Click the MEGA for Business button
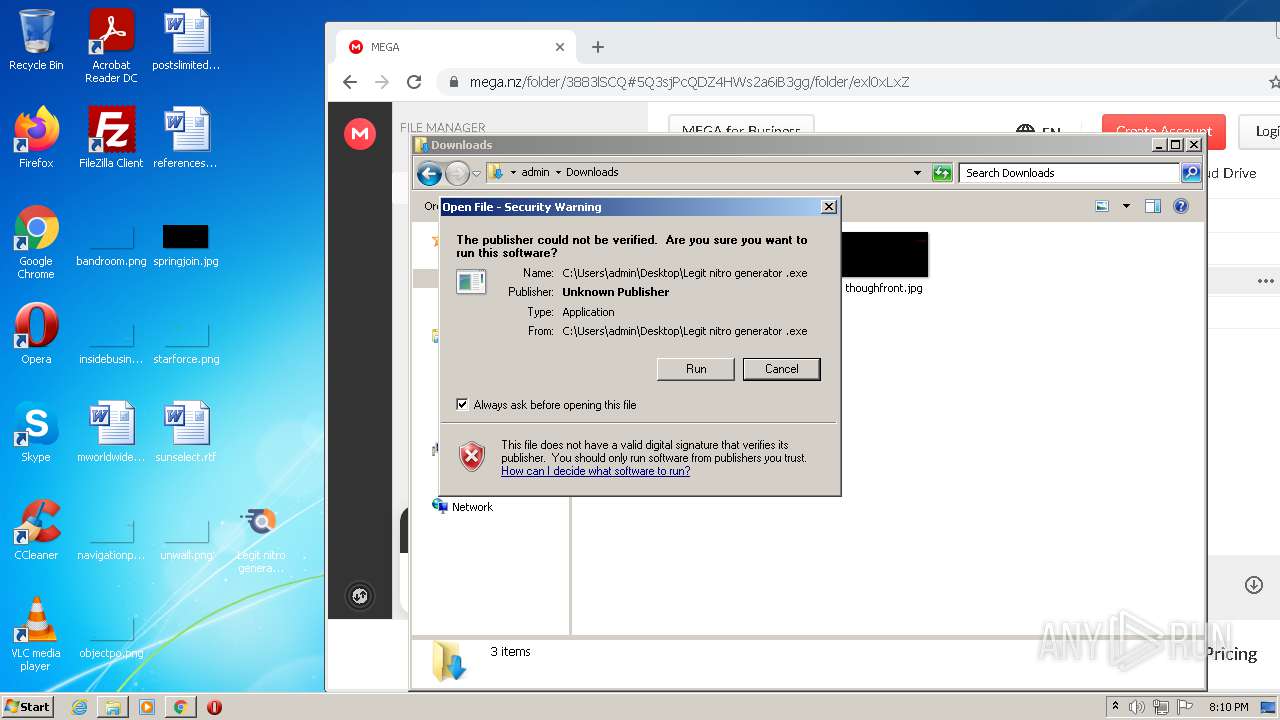 coord(741,131)
